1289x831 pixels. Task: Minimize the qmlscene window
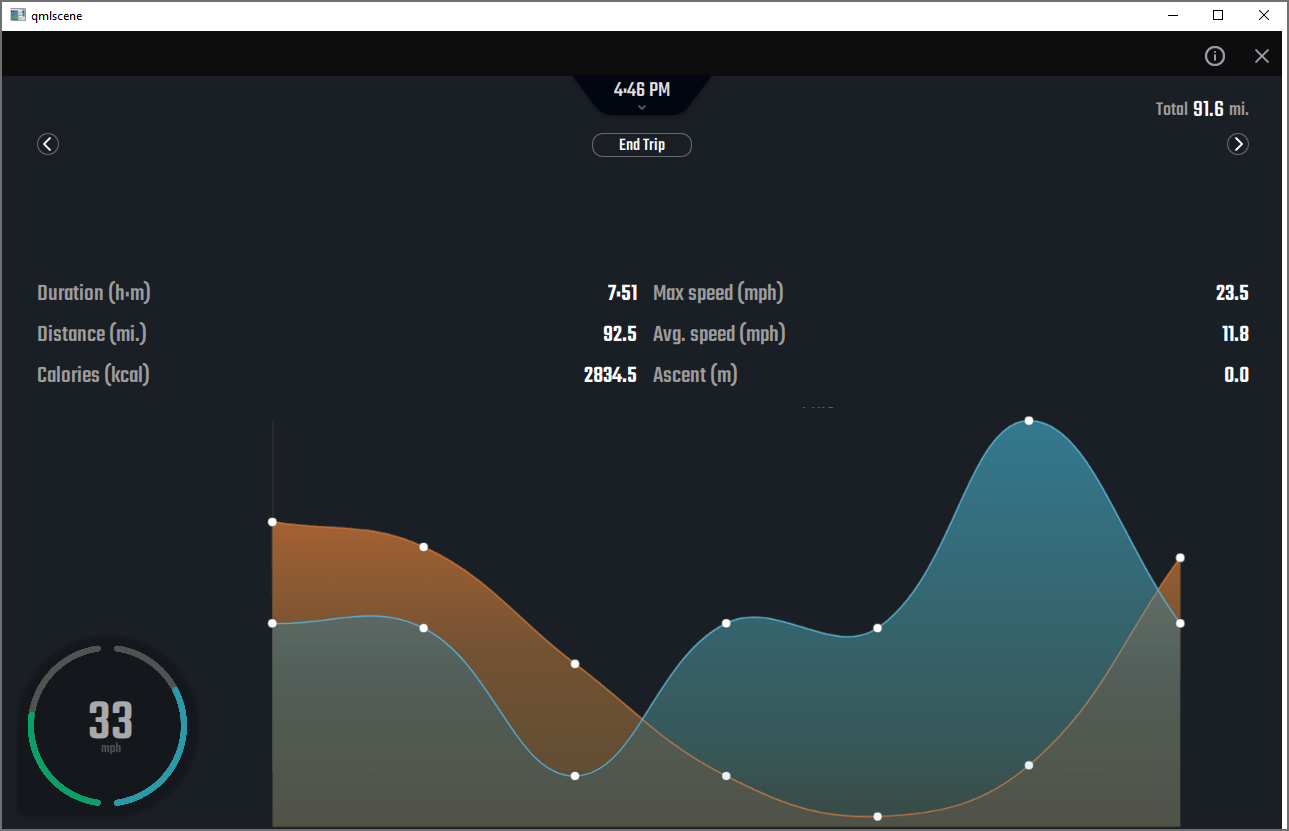(1172, 15)
